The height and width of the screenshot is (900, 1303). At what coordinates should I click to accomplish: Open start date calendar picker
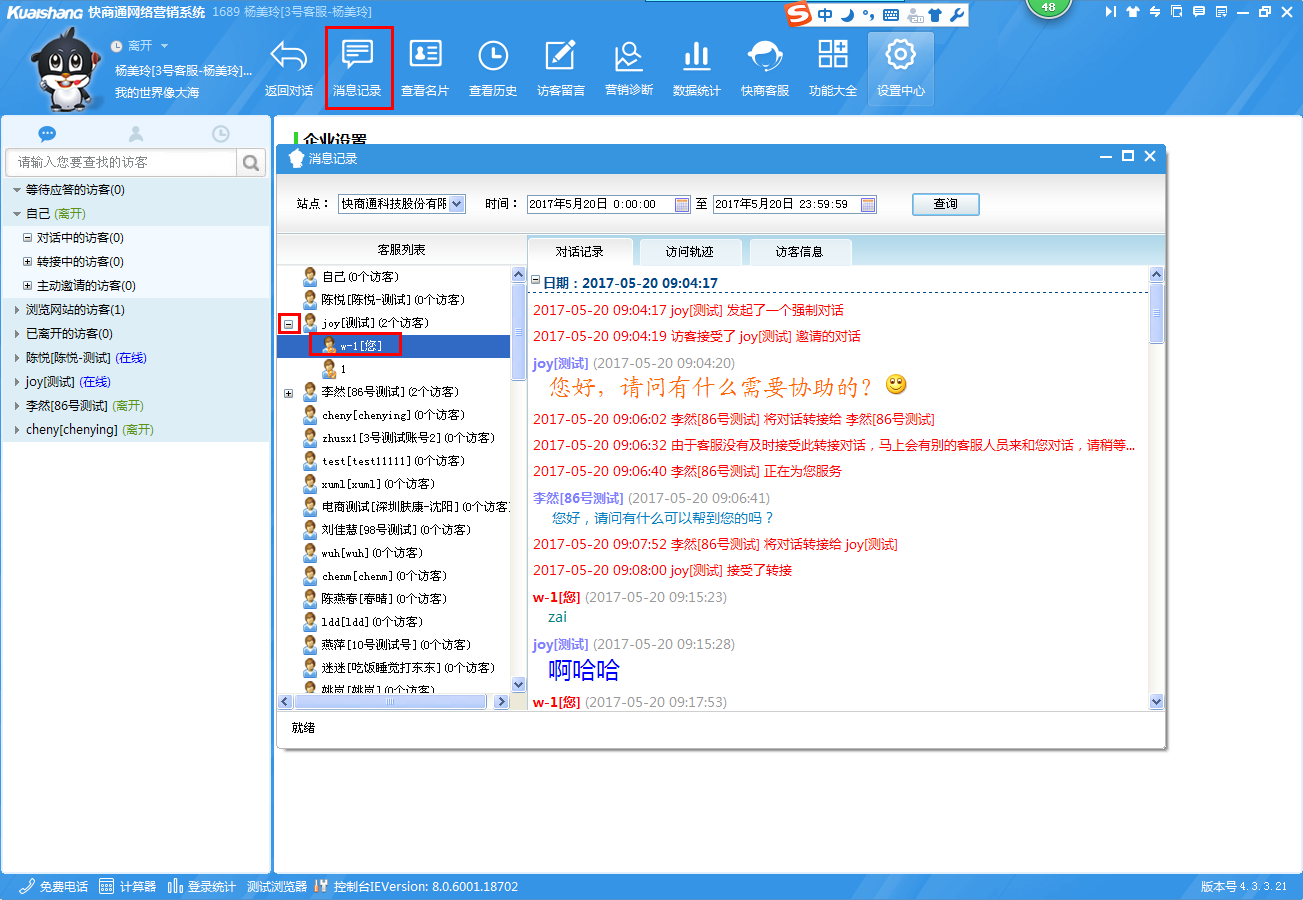[683, 204]
